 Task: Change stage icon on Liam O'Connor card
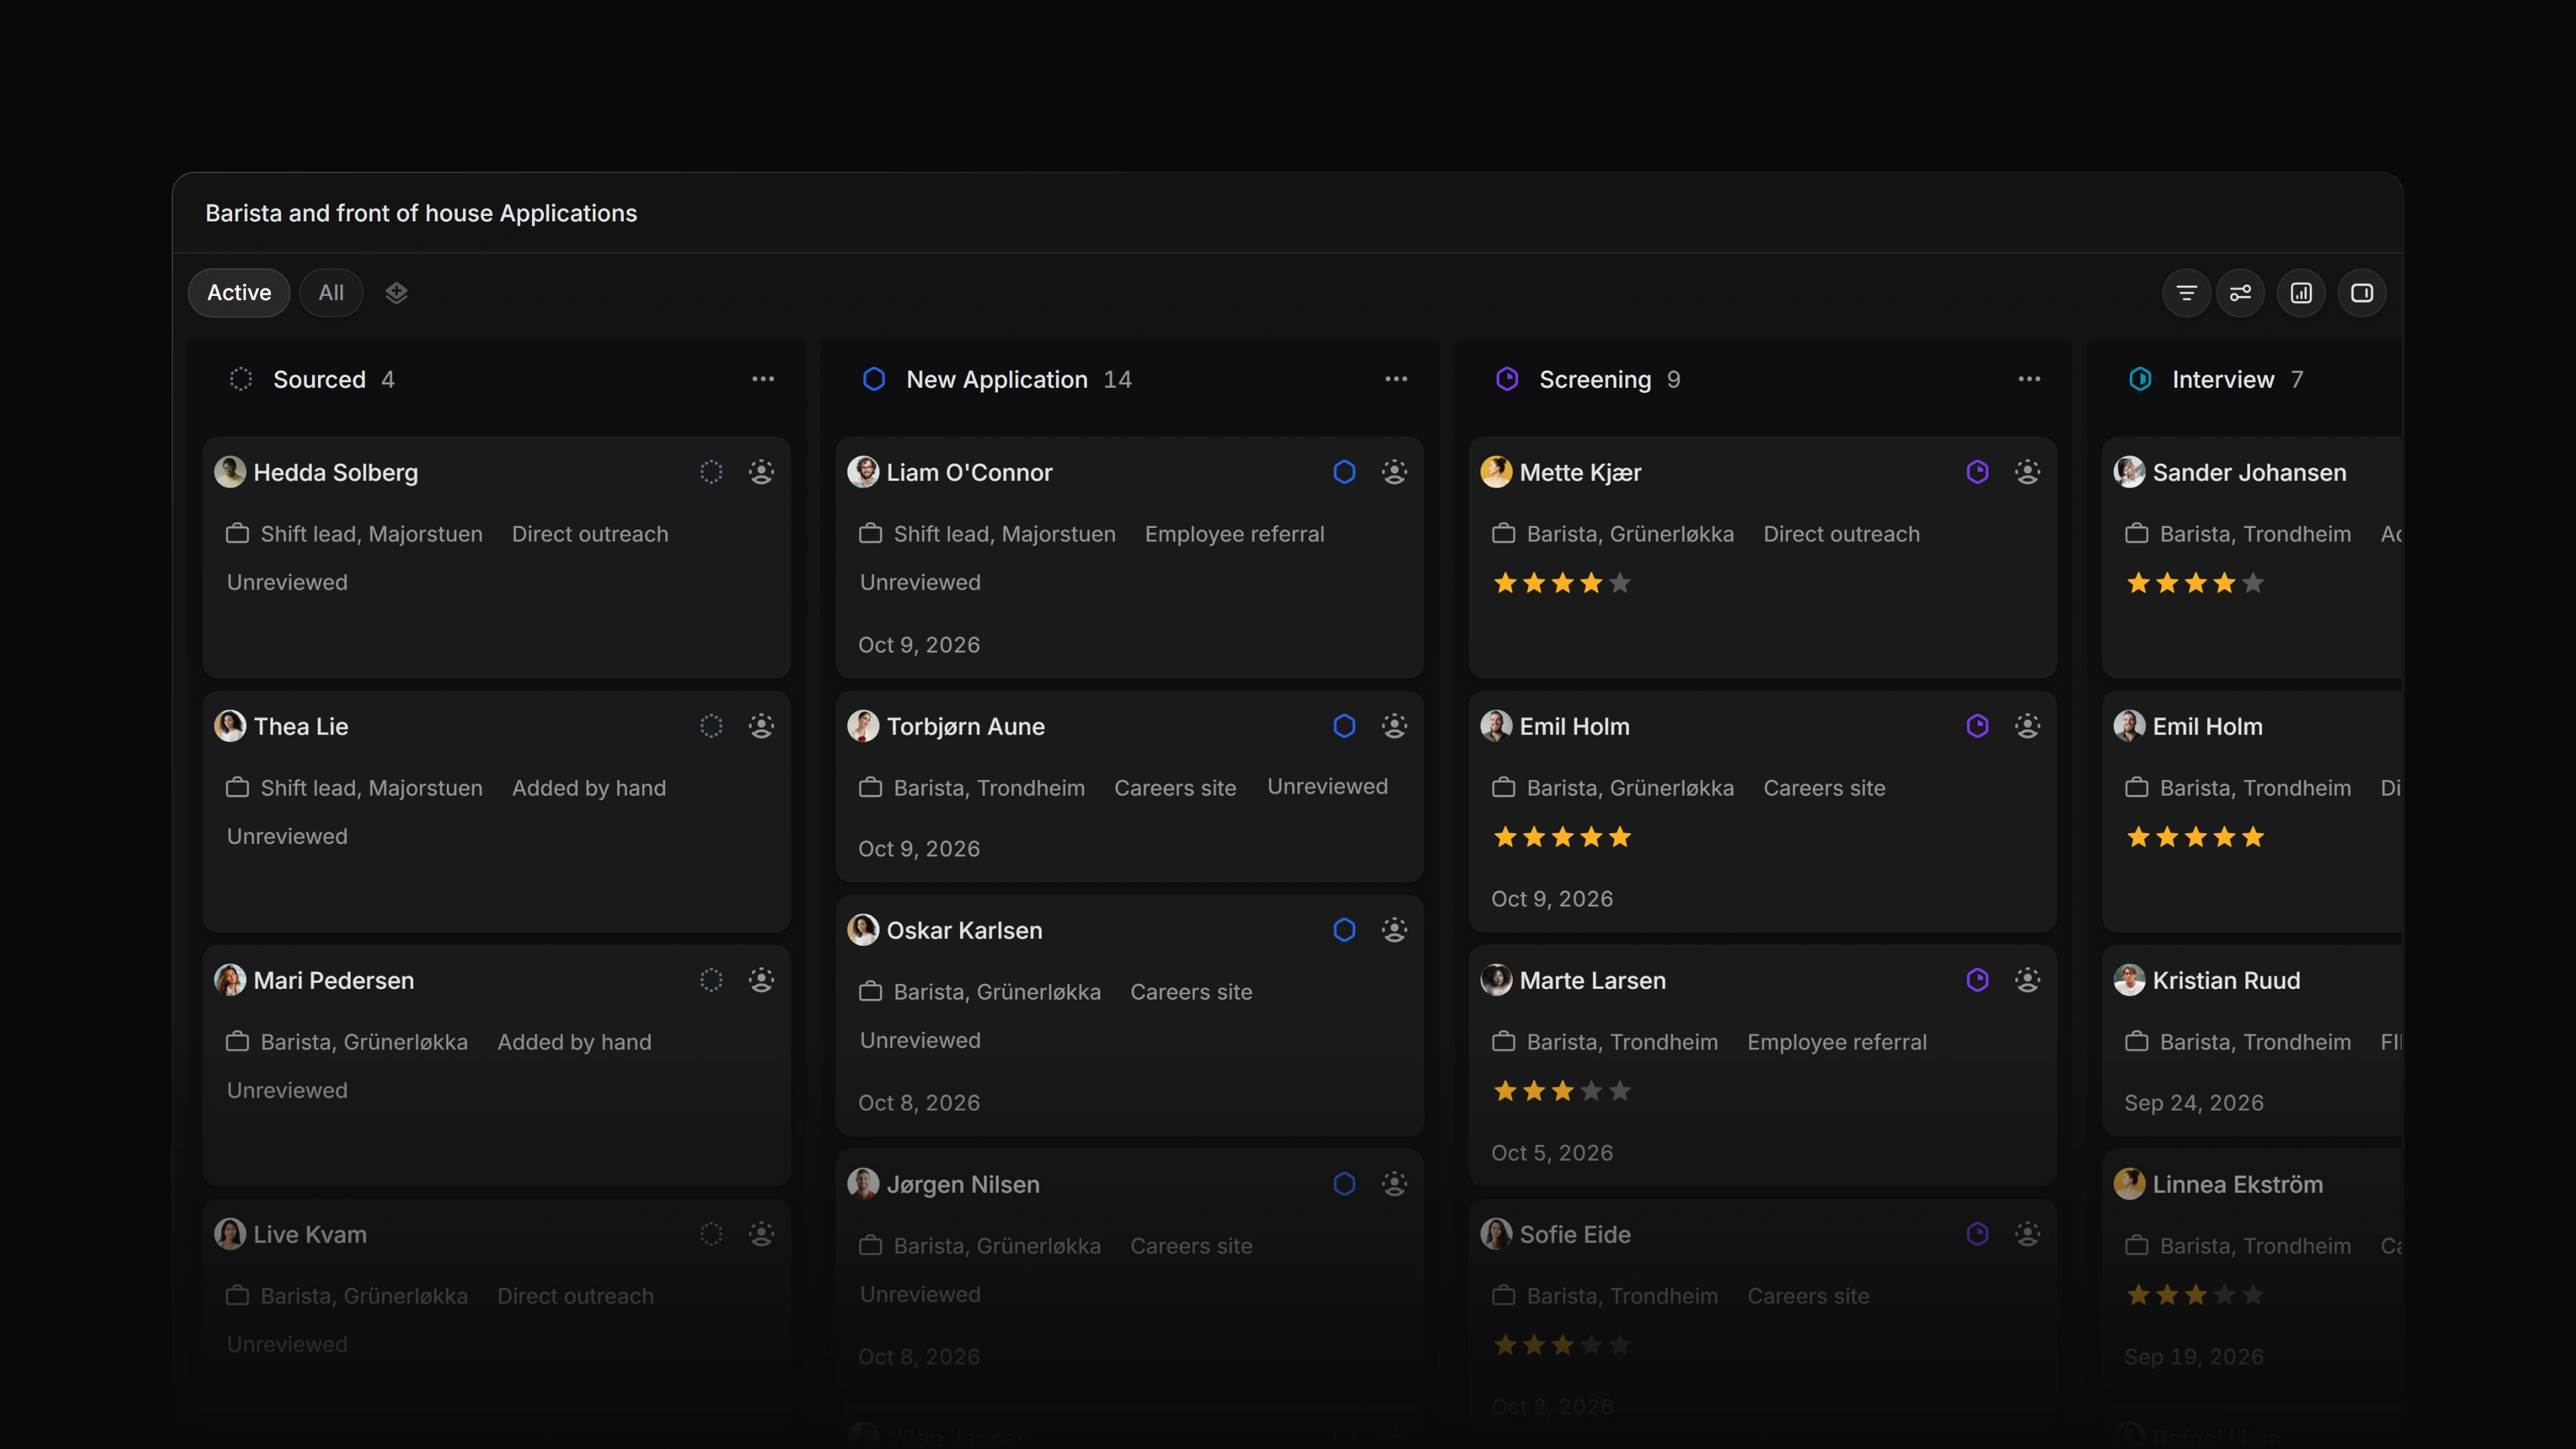tap(1344, 472)
